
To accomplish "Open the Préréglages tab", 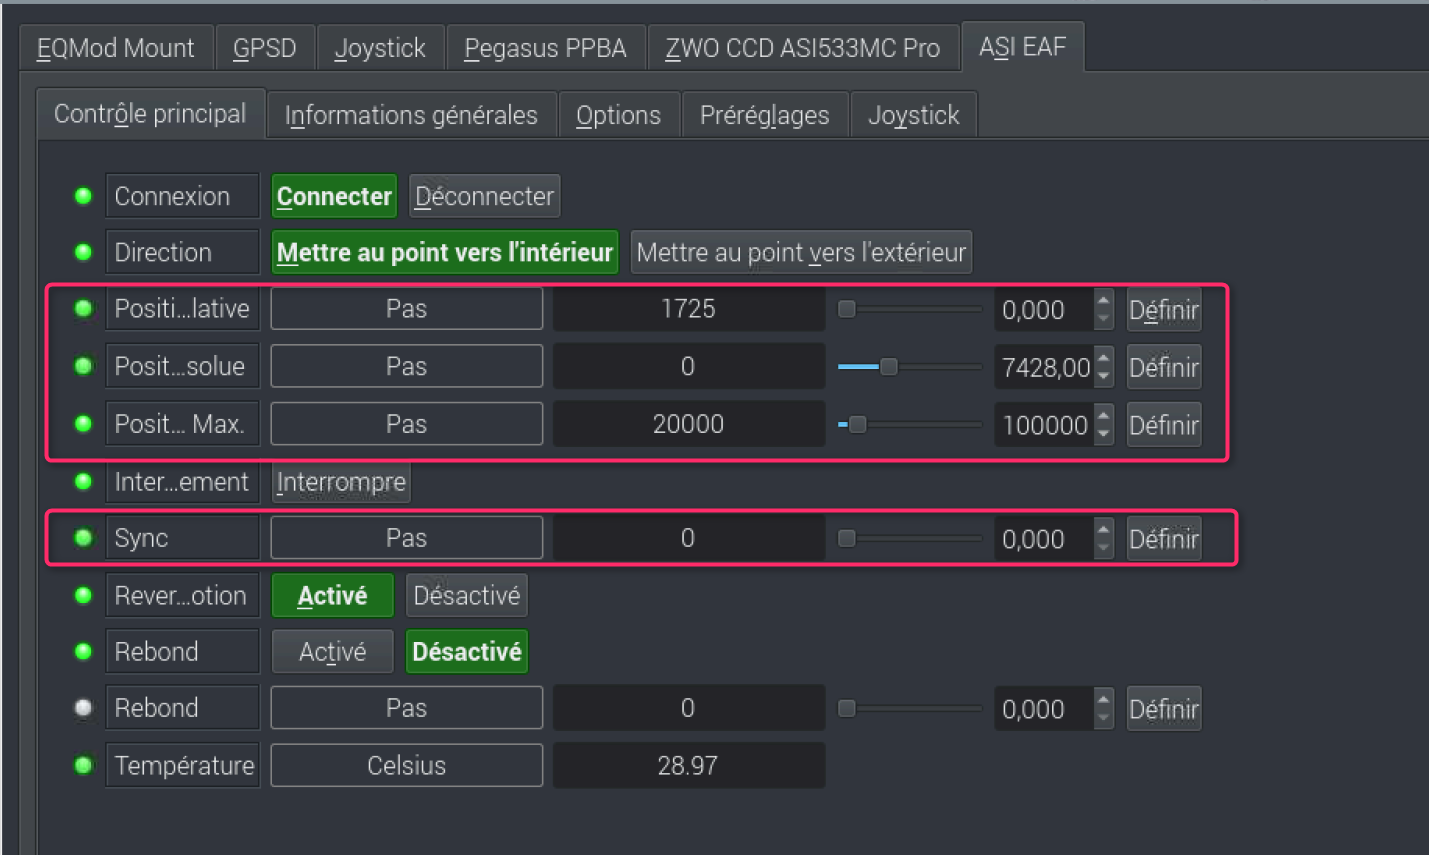I will coord(764,115).
